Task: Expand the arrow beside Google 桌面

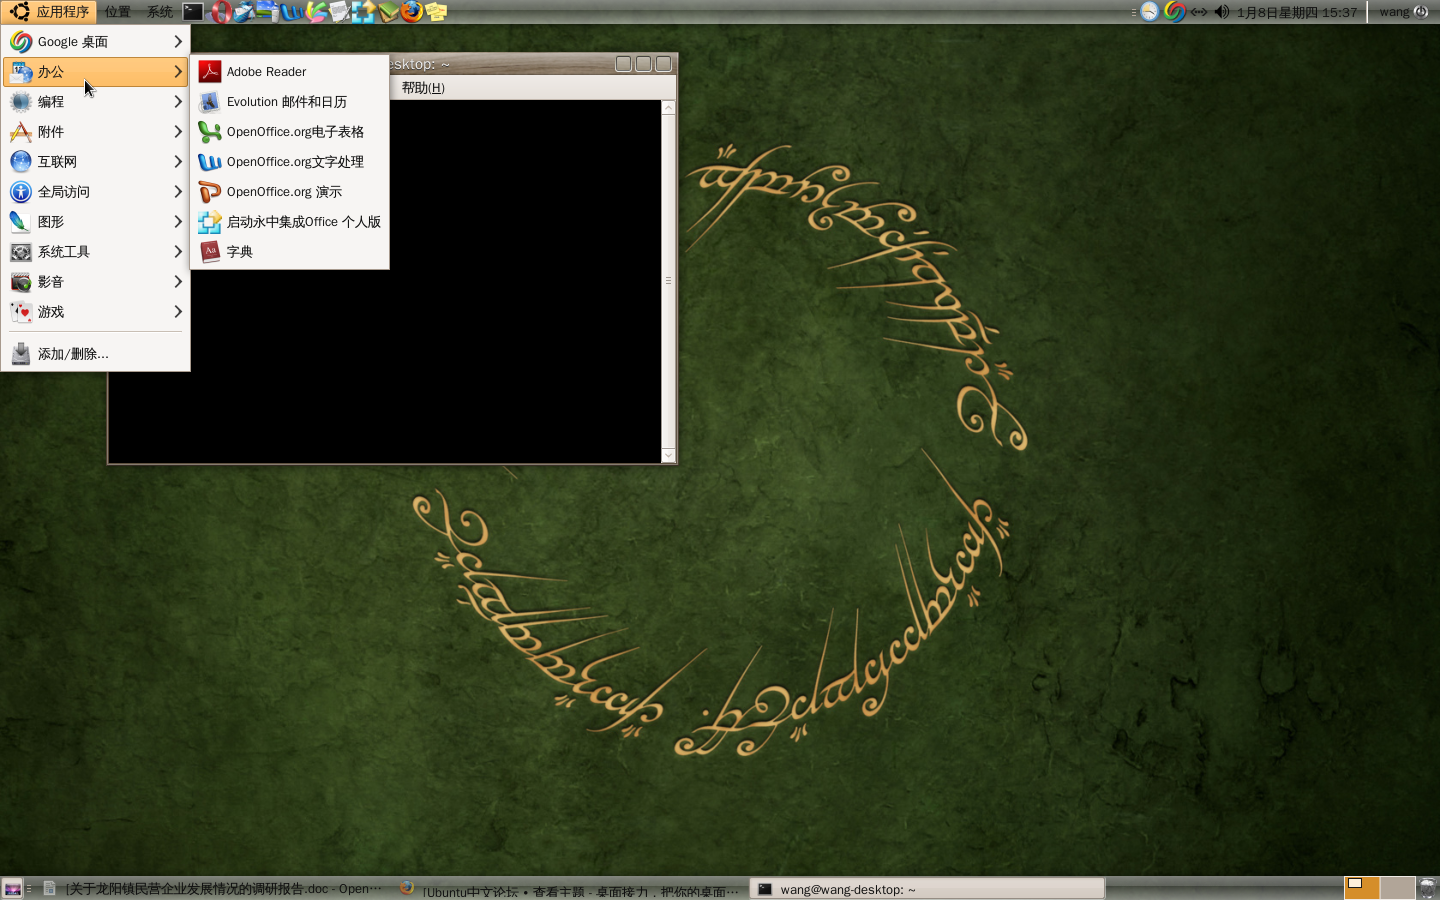Action: pos(178,42)
